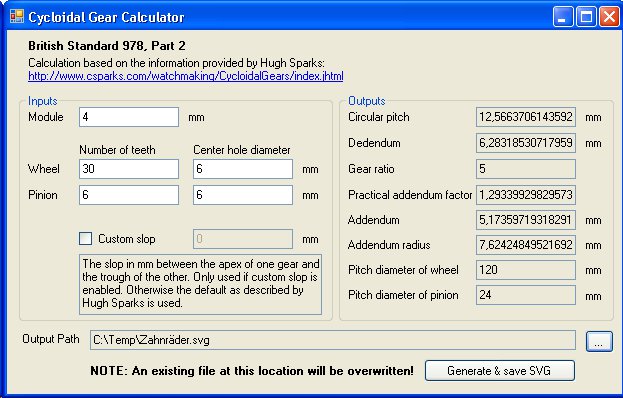Minimize the Cycloidal Gear Calculator window
This screenshot has height=398, width=623.
[x=563, y=17]
